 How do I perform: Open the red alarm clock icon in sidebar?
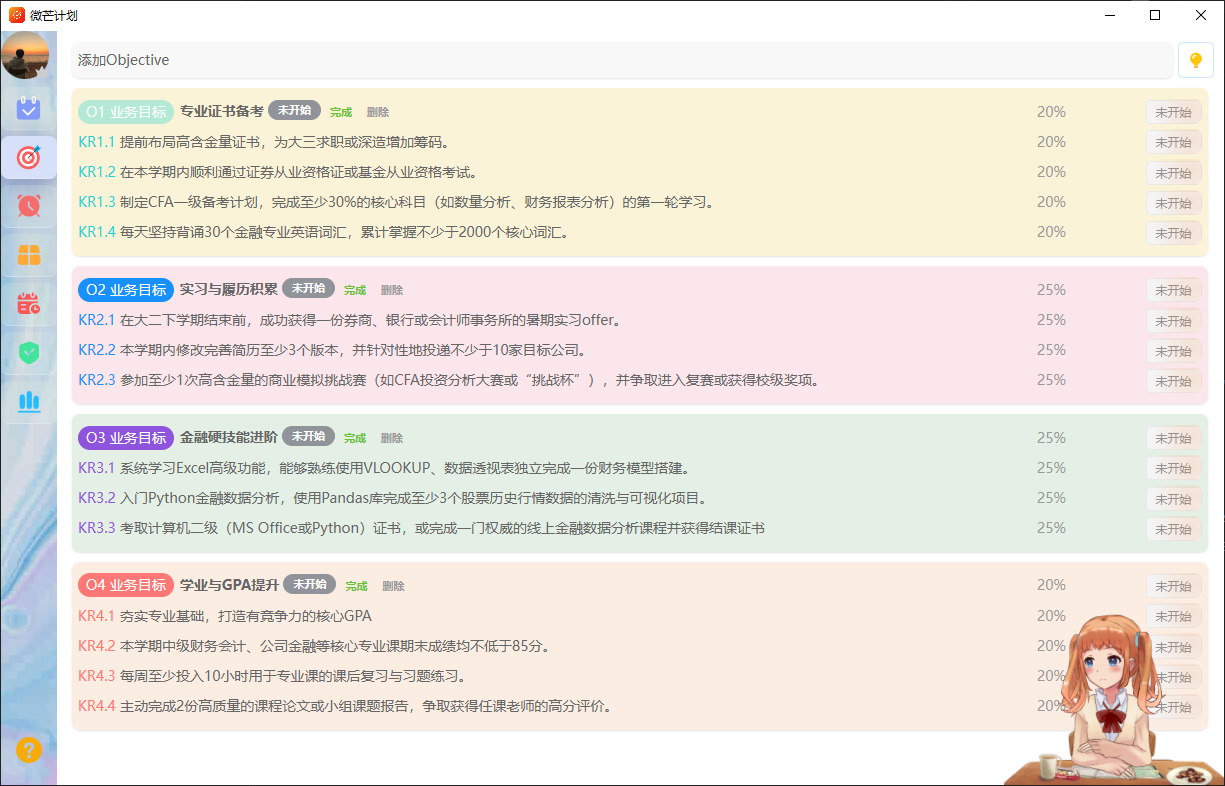(x=29, y=206)
